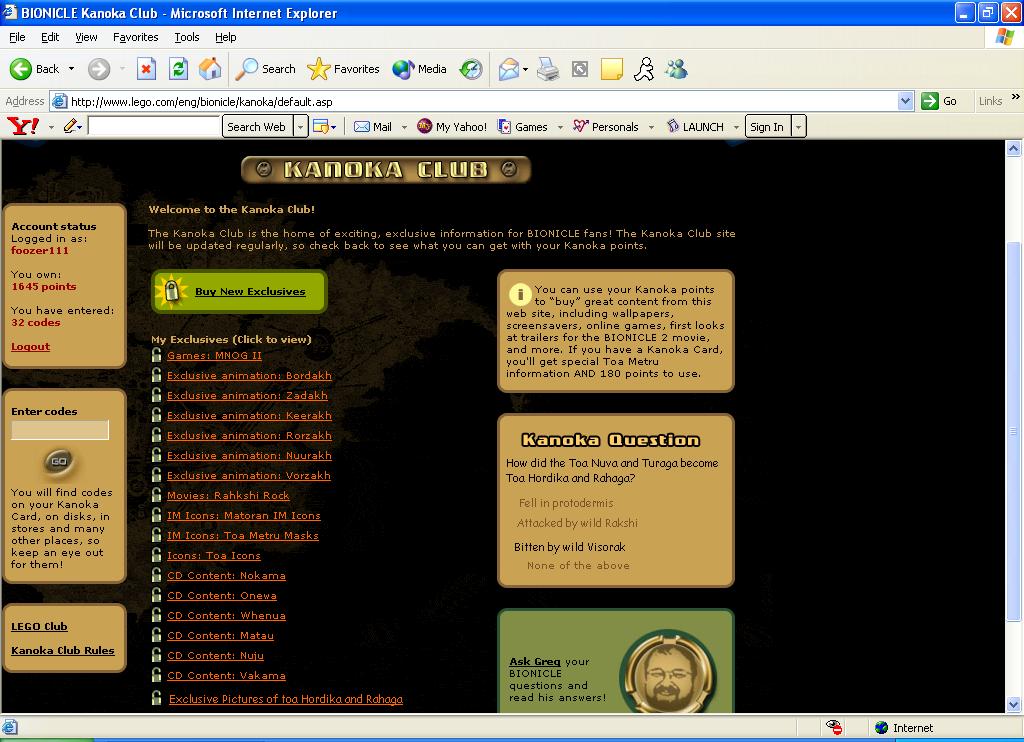1024x742 pixels.
Task: Select answer Attacked by wild Rakshi
Action: click(x=577, y=523)
